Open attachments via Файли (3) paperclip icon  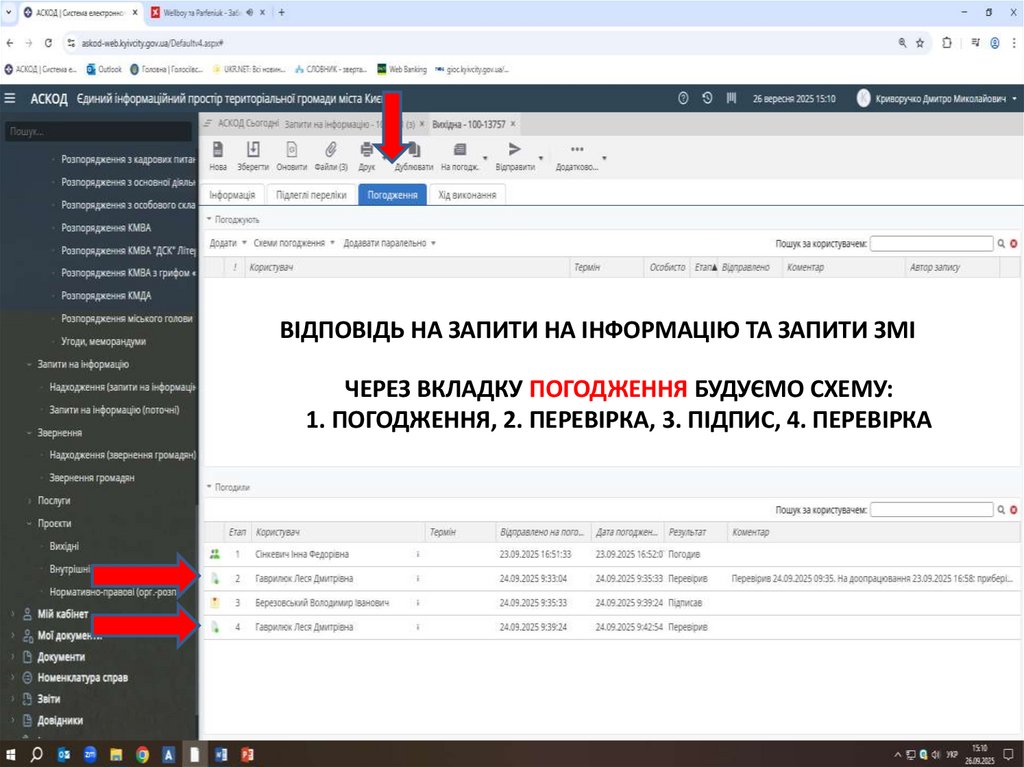point(330,150)
